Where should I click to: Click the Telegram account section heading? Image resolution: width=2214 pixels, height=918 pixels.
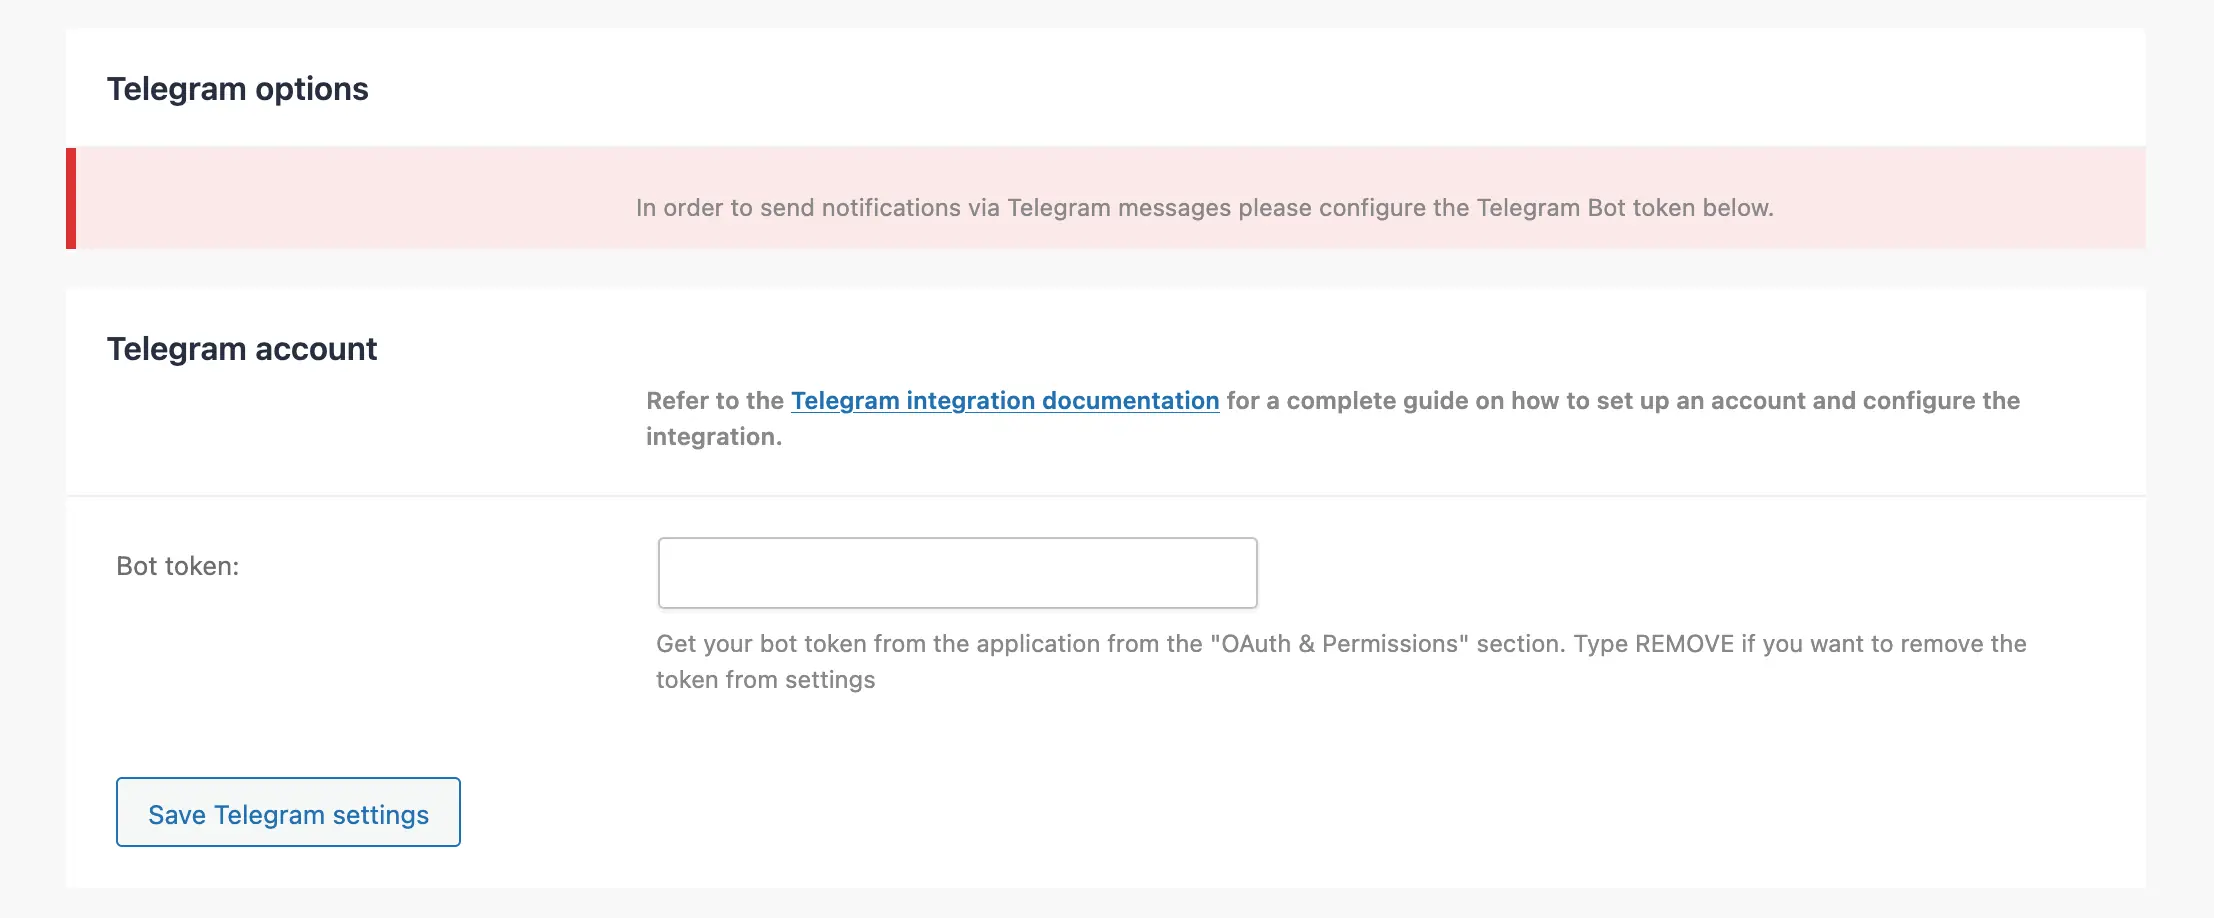(242, 348)
